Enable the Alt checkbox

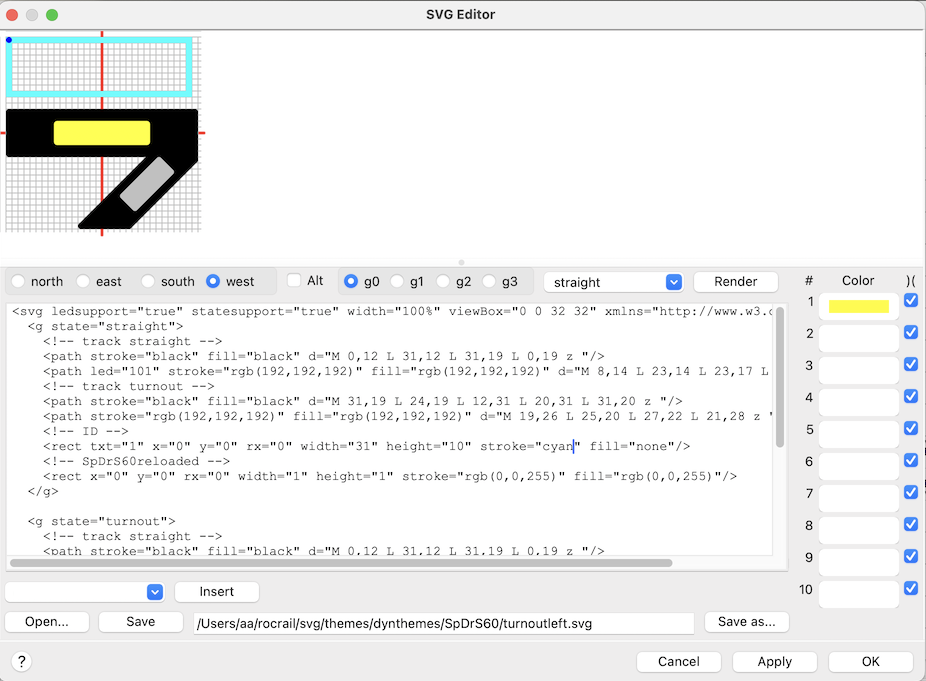coord(294,281)
